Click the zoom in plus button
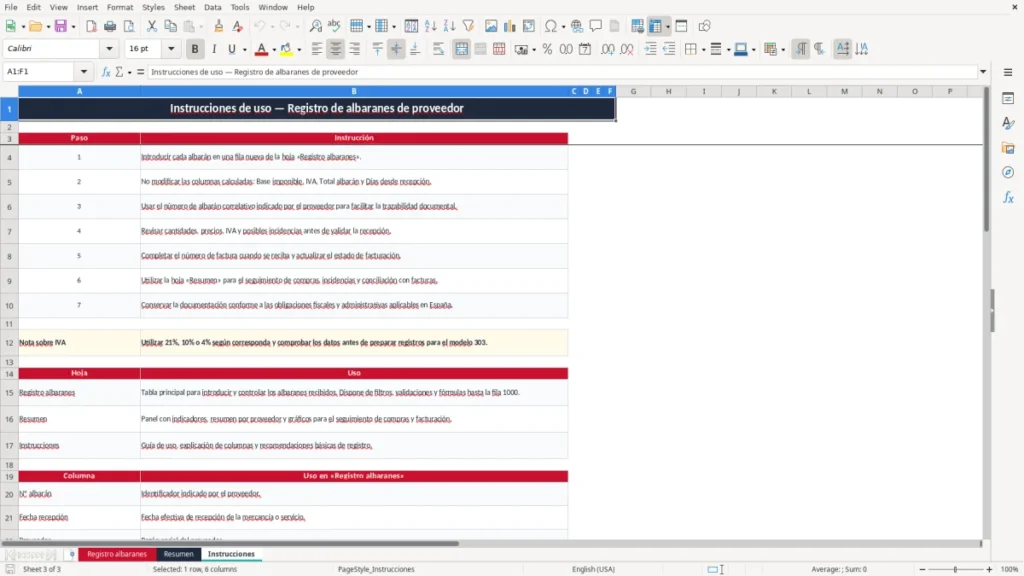The width and height of the screenshot is (1024, 576). click(x=989, y=569)
